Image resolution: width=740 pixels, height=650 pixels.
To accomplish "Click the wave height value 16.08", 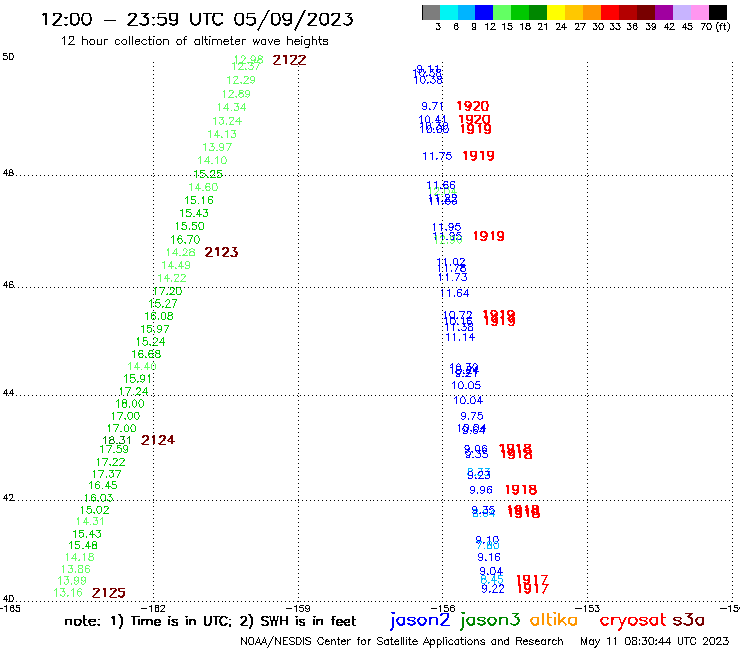I will 159,316.
